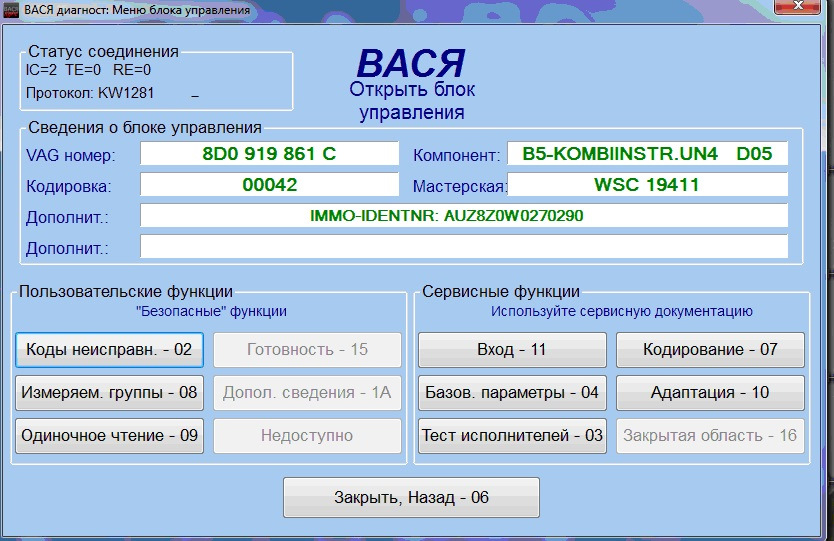Click the disabled Недоступно button
The image size is (834, 541).
pyautogui.click(x=307, y=436)
